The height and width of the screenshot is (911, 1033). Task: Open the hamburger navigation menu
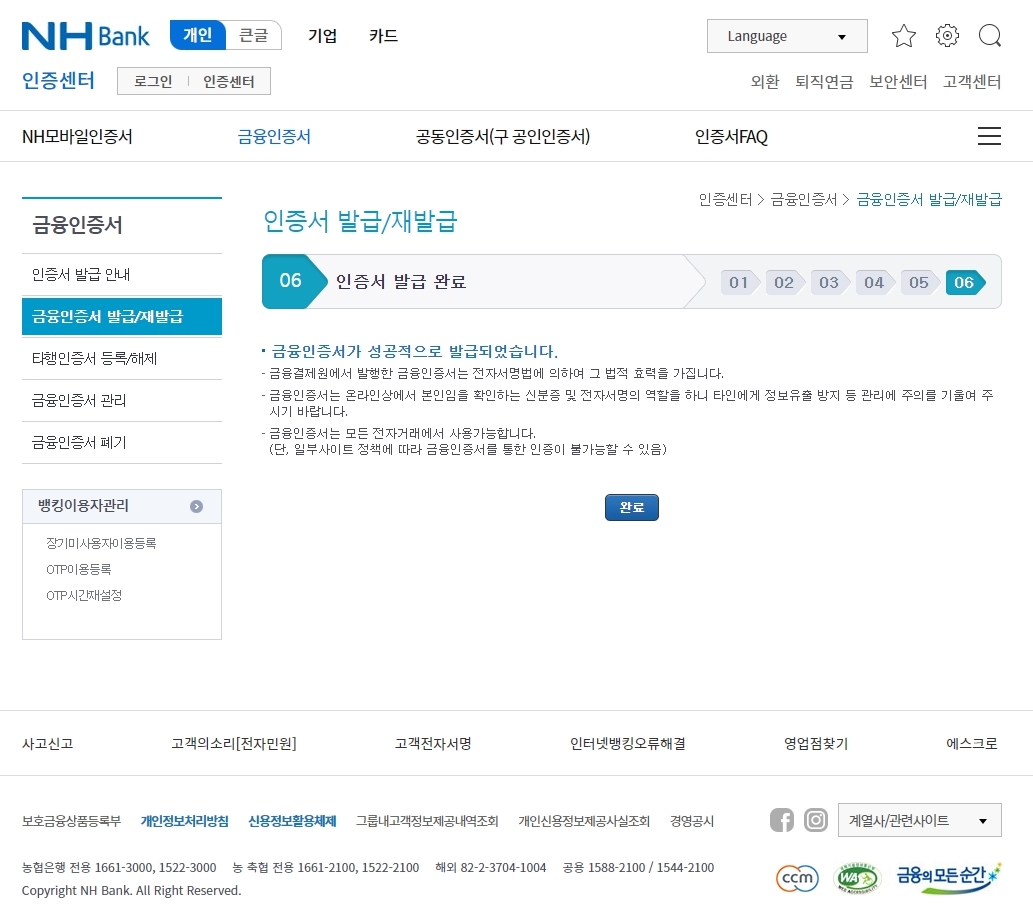pos(989,136)
